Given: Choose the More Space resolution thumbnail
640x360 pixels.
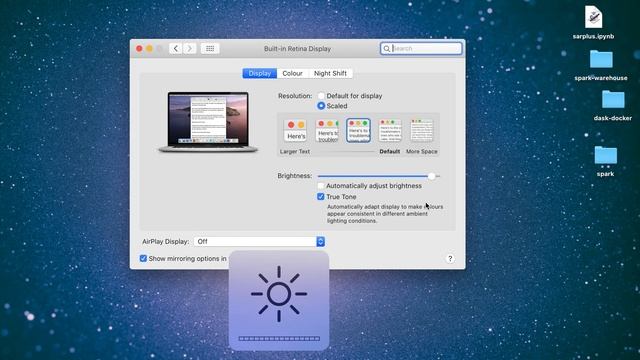Looking at the screenshot, I should [x=422, y=131].
